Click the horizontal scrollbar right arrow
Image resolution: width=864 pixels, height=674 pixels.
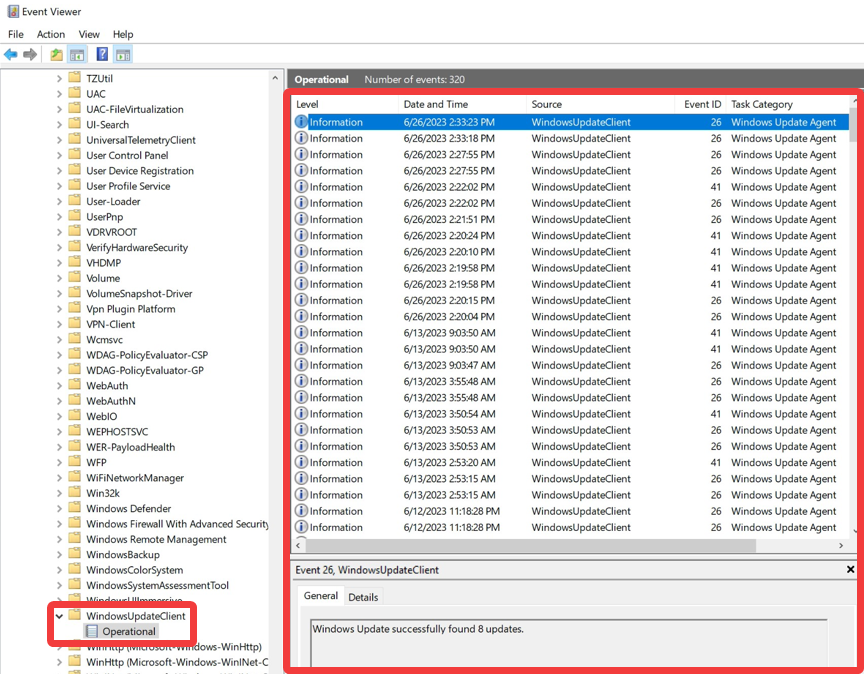(x=841, y=545)
